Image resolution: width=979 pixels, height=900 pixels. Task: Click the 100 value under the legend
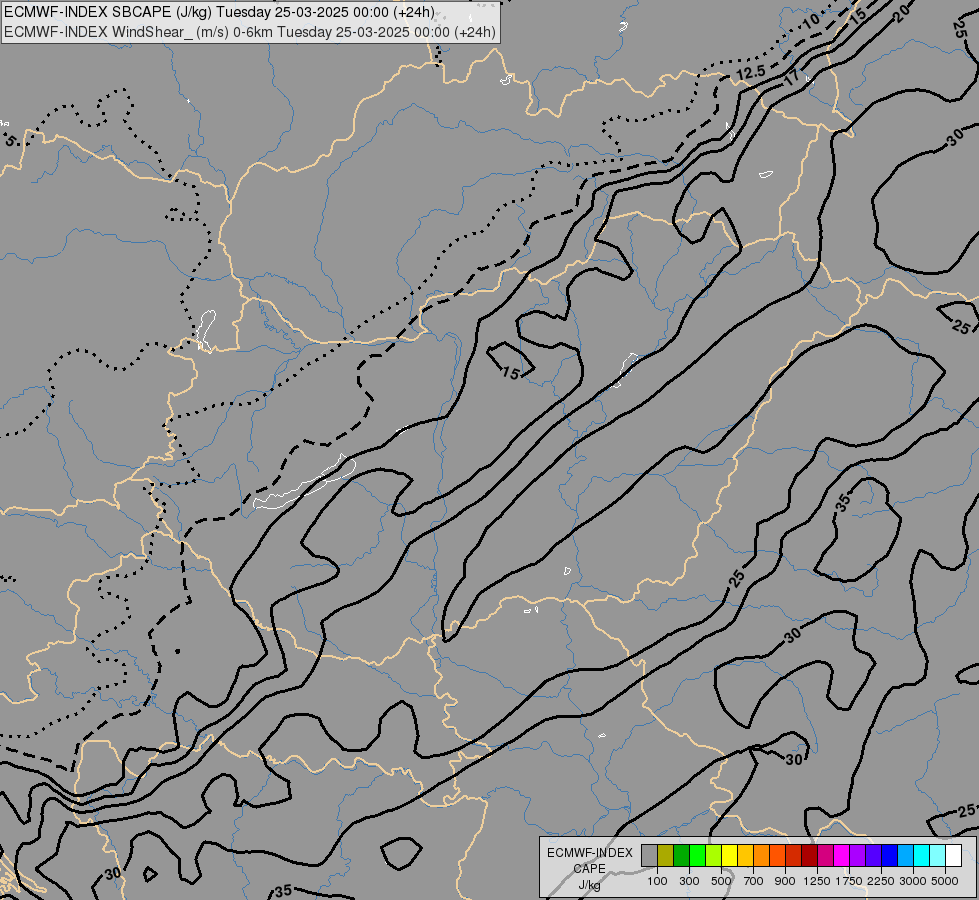[657, 881]
